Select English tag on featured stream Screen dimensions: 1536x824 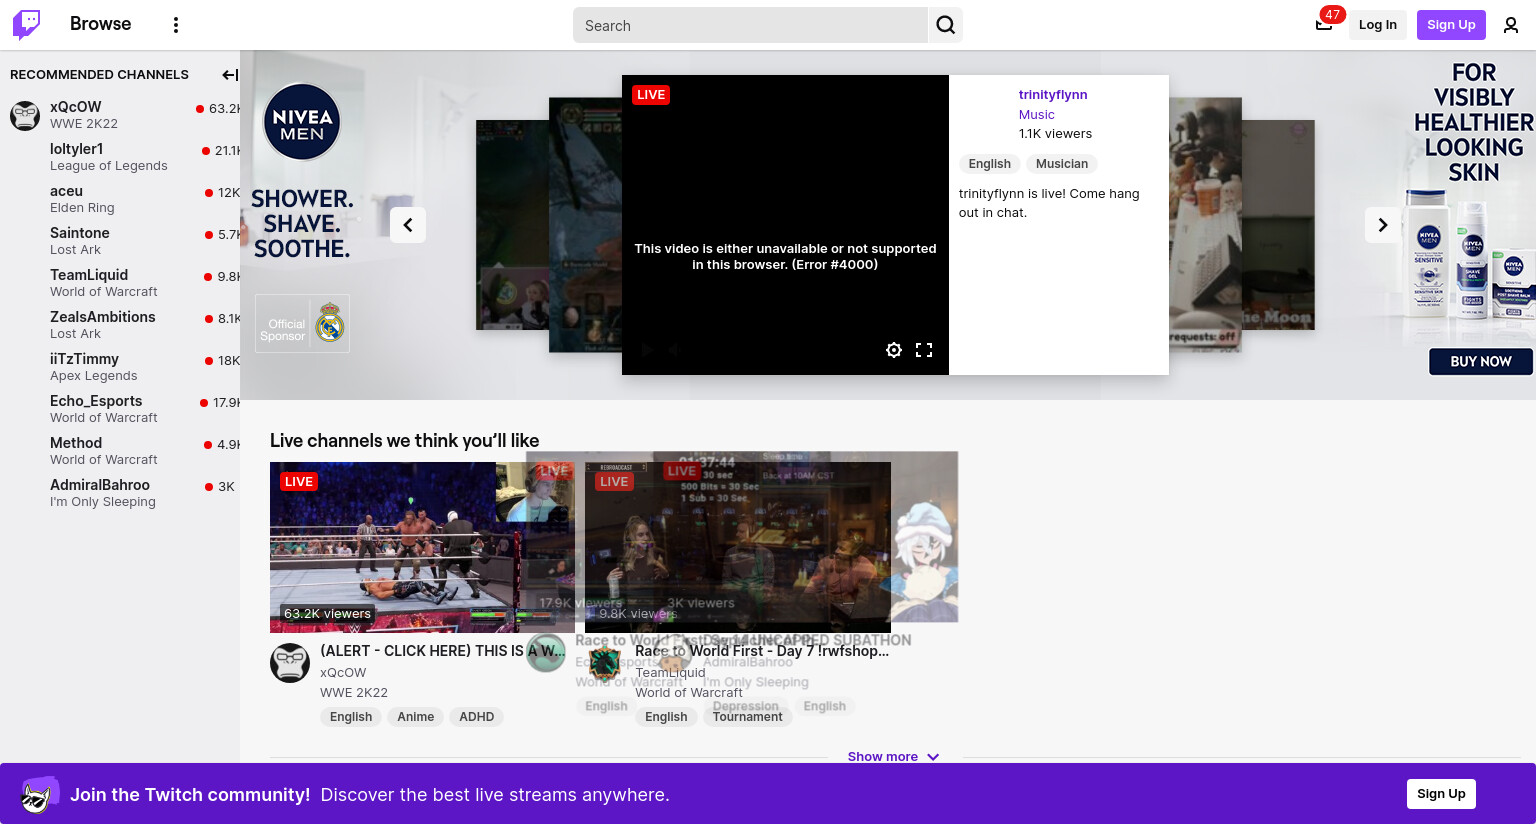click(x=989, y=164)
